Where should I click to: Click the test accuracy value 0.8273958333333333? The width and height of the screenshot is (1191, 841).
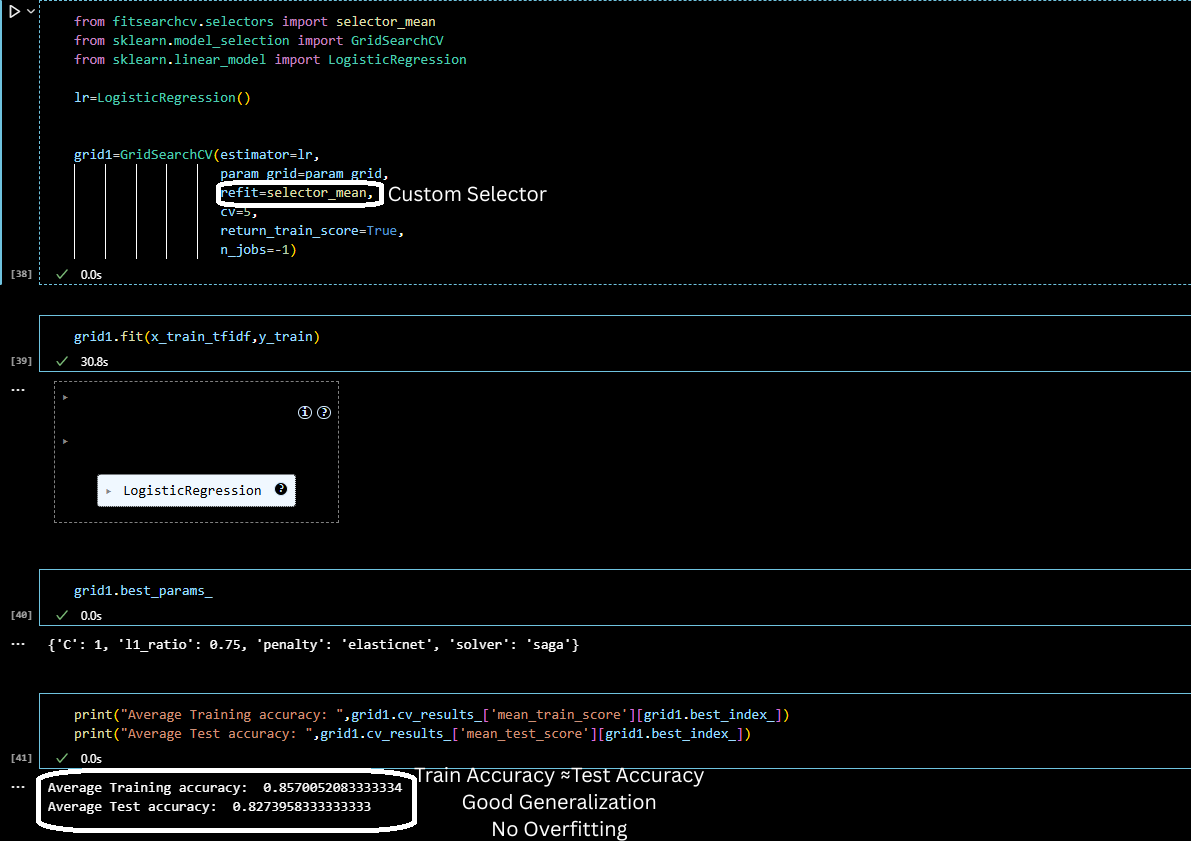[302, 806]
